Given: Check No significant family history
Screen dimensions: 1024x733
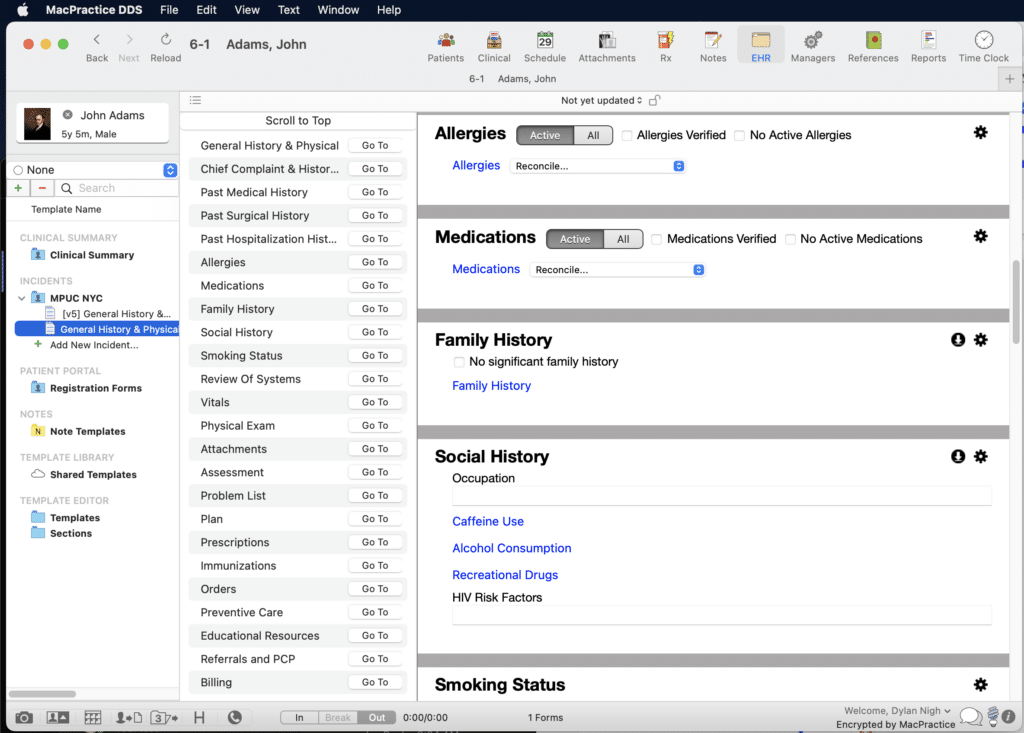Looking at the screenshot, I should (459, 362).
